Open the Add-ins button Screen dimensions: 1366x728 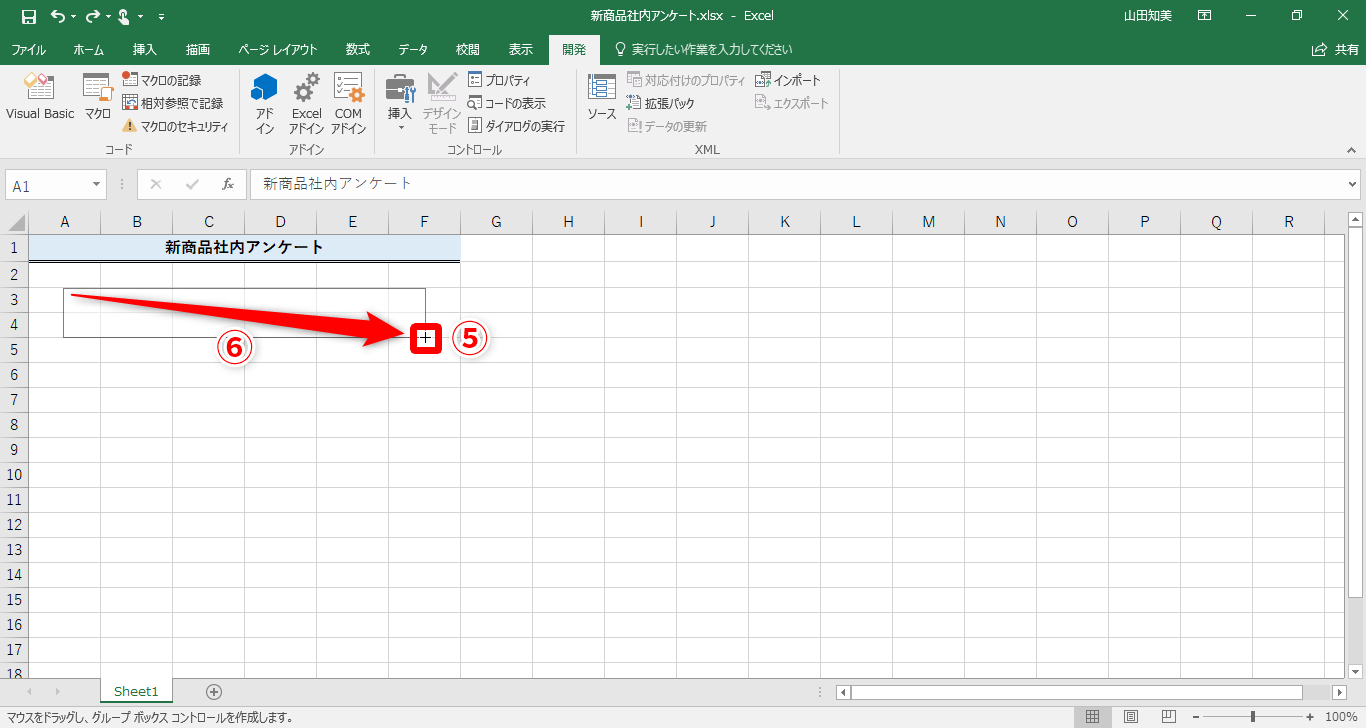pyautogui.click(x=264, y=104)
